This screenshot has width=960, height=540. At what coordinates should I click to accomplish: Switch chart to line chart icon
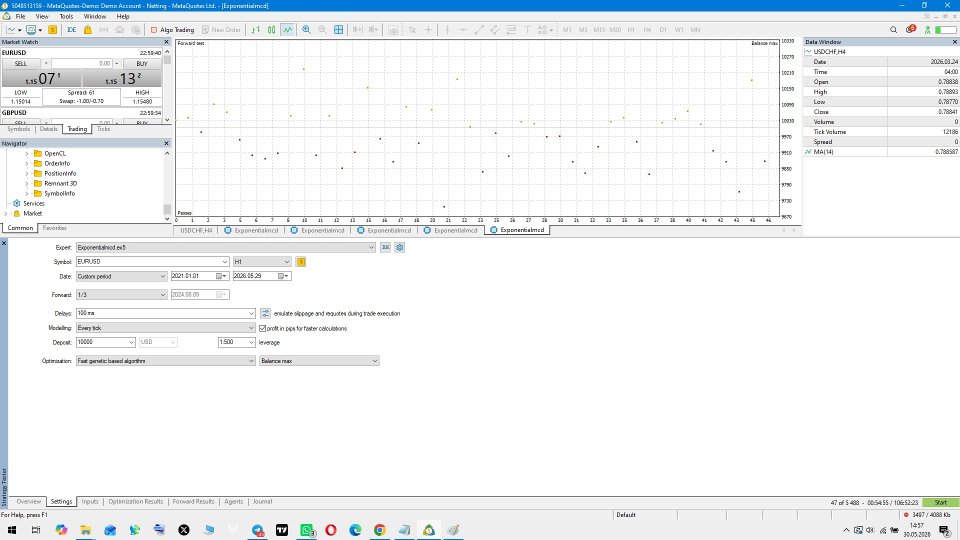point(287,29)
